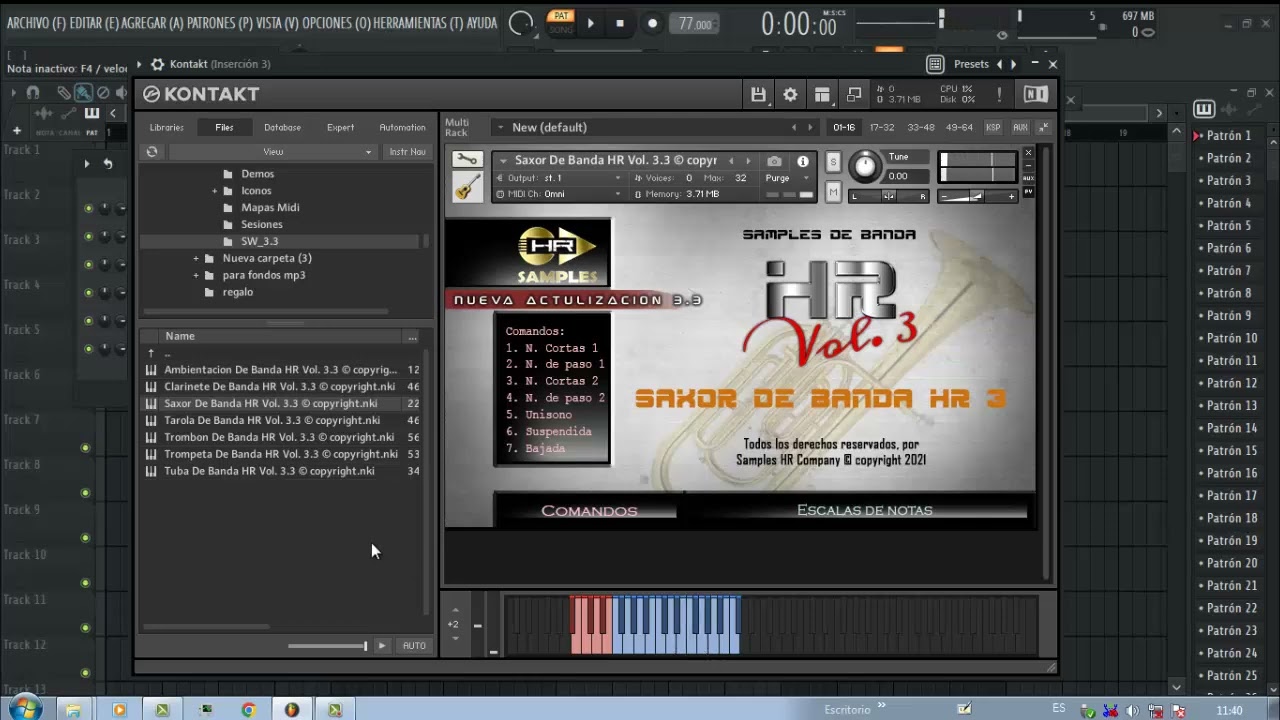Click the Kontakt panic exclamation icon
The height and width of the screenshot is (720, 1280).
(x=999, y=94)
